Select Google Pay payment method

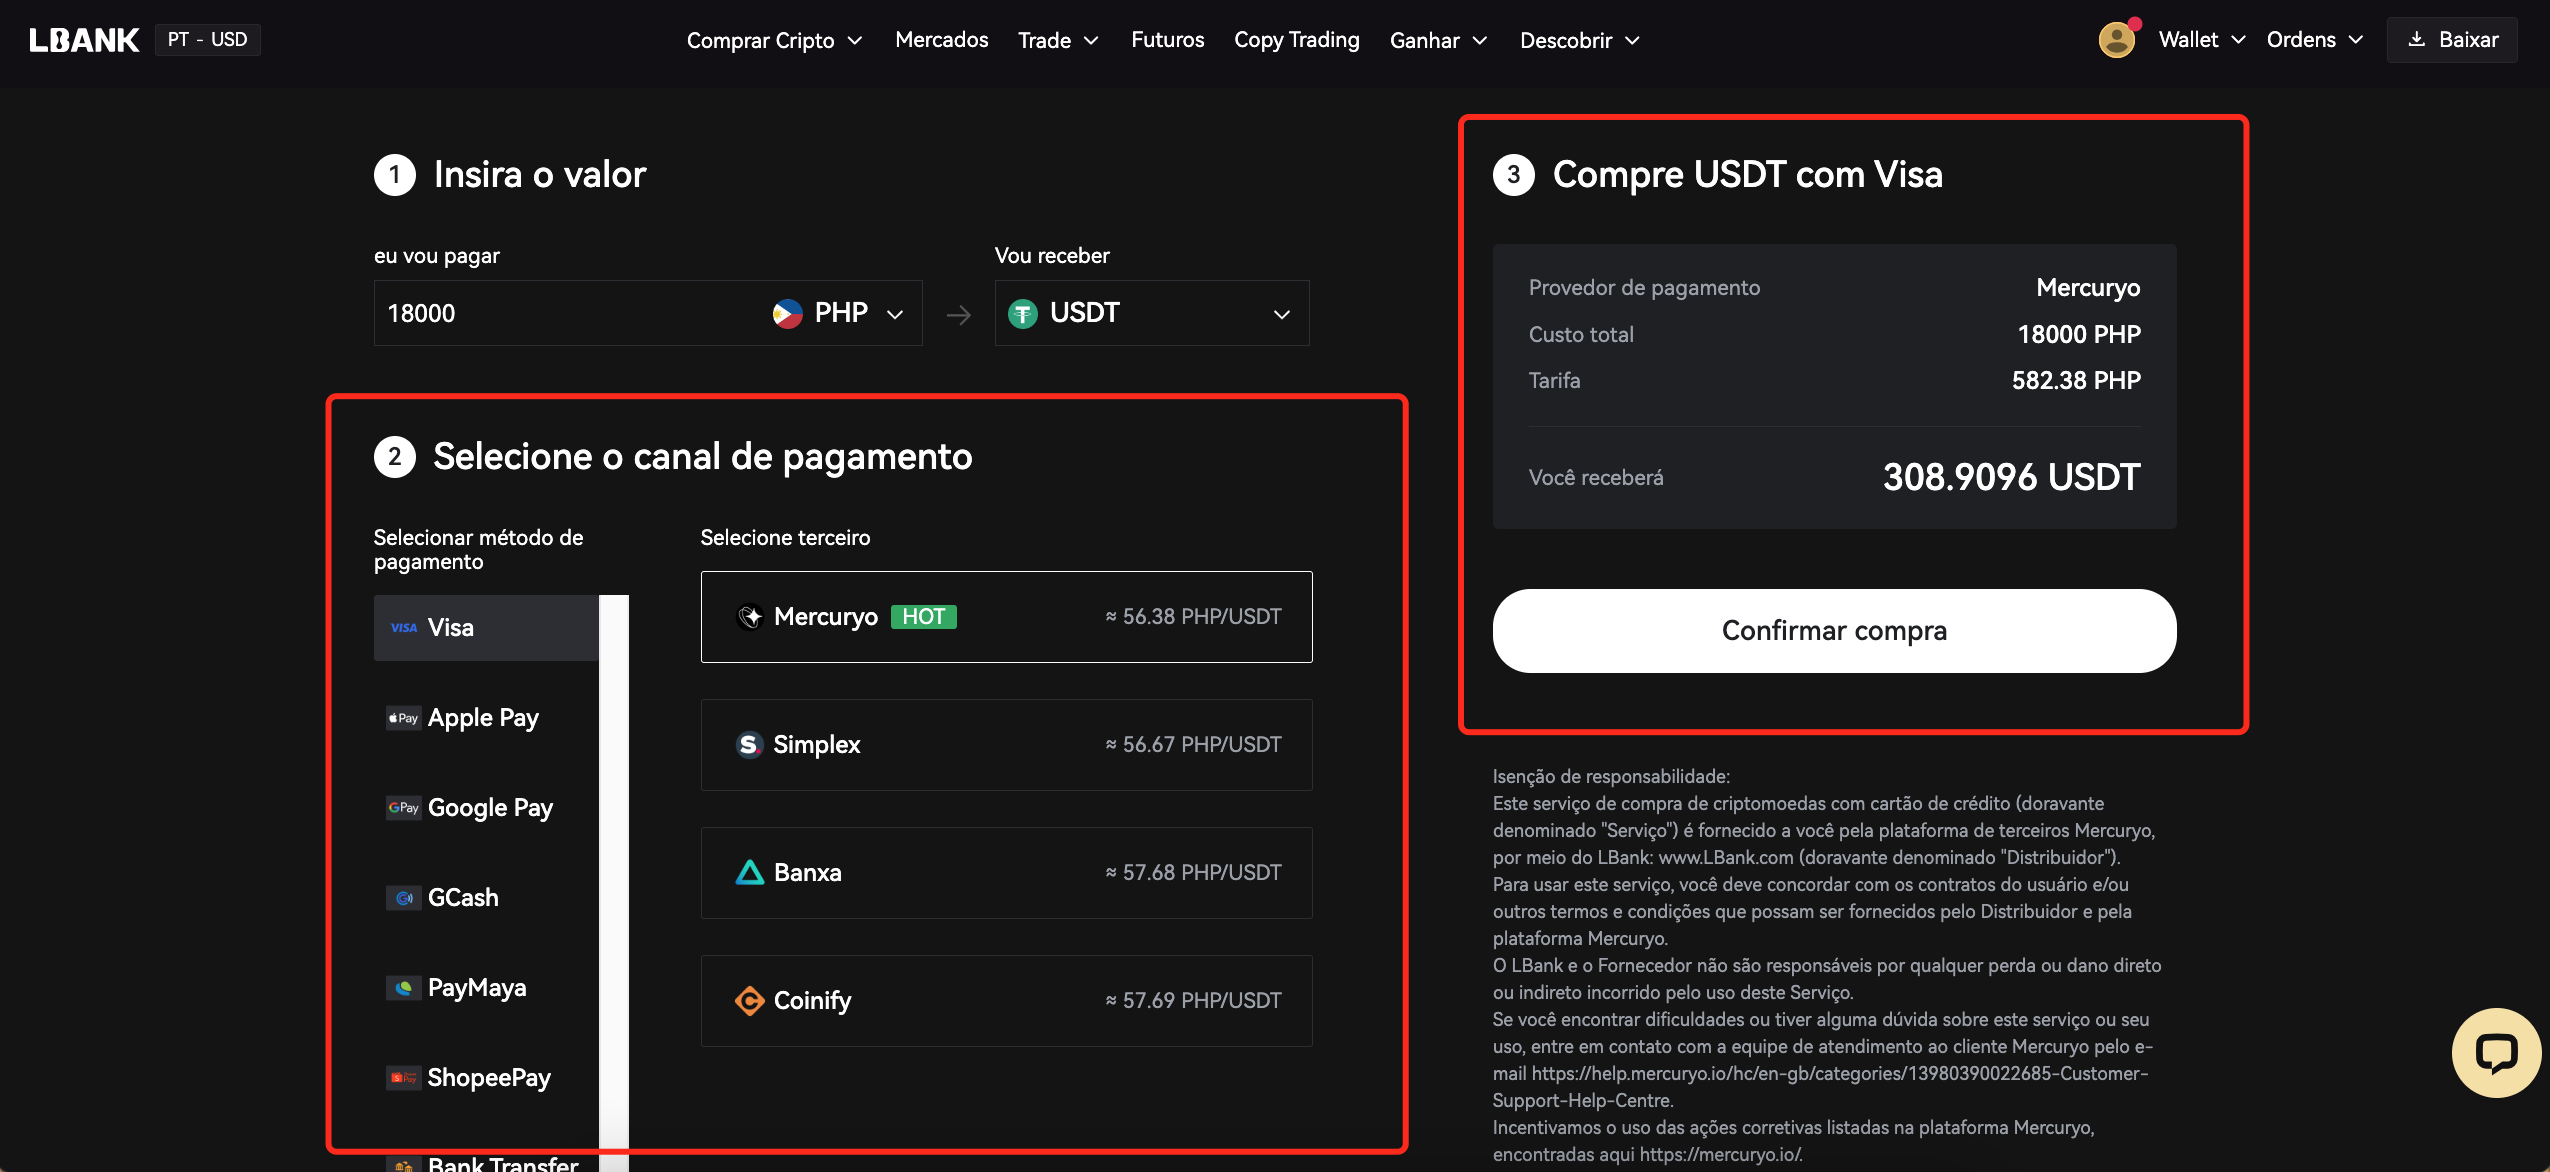(x=486, y=808)
